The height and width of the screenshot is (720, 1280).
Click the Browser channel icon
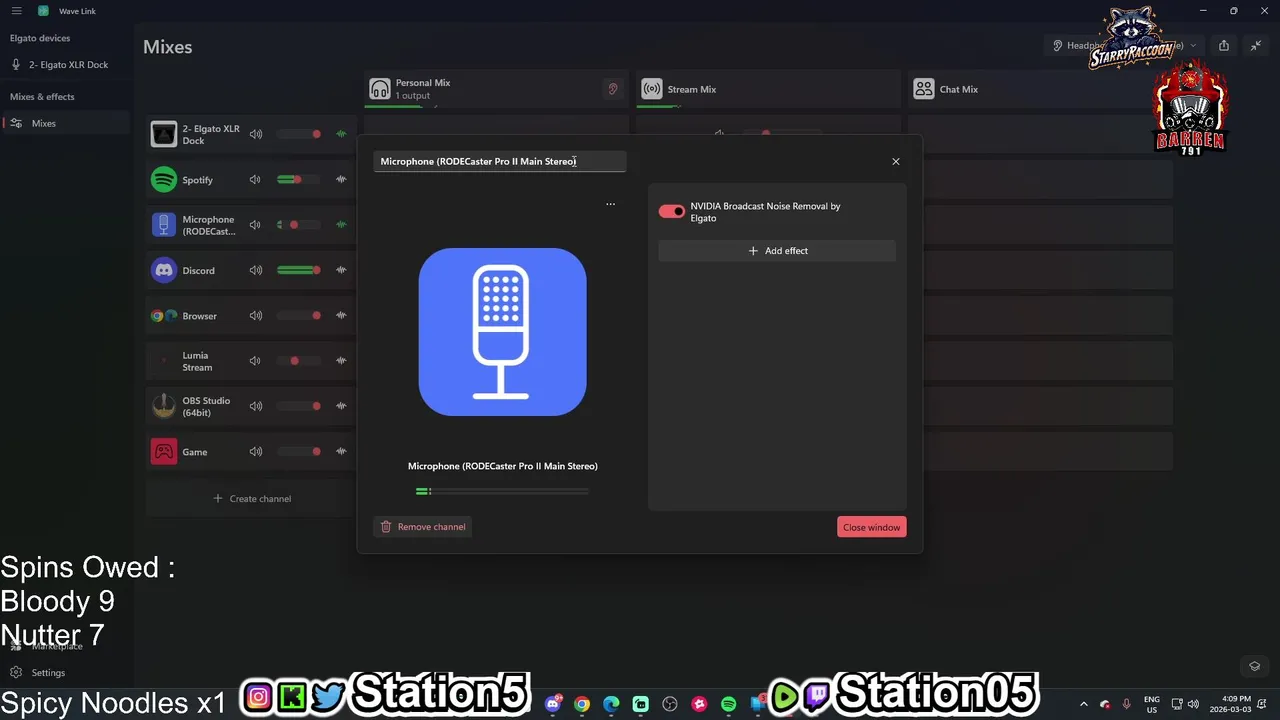[164, 316]
